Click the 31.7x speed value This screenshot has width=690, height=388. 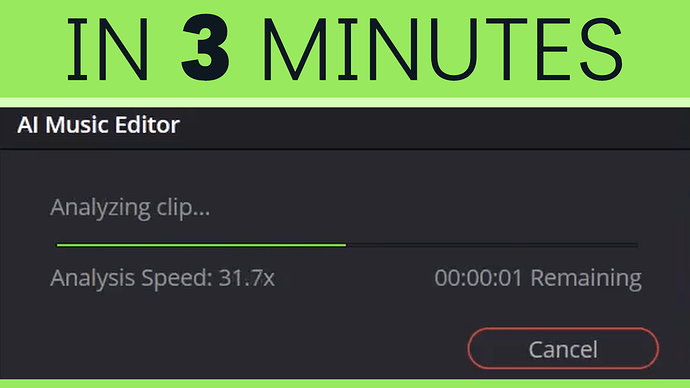coord(246,278)
